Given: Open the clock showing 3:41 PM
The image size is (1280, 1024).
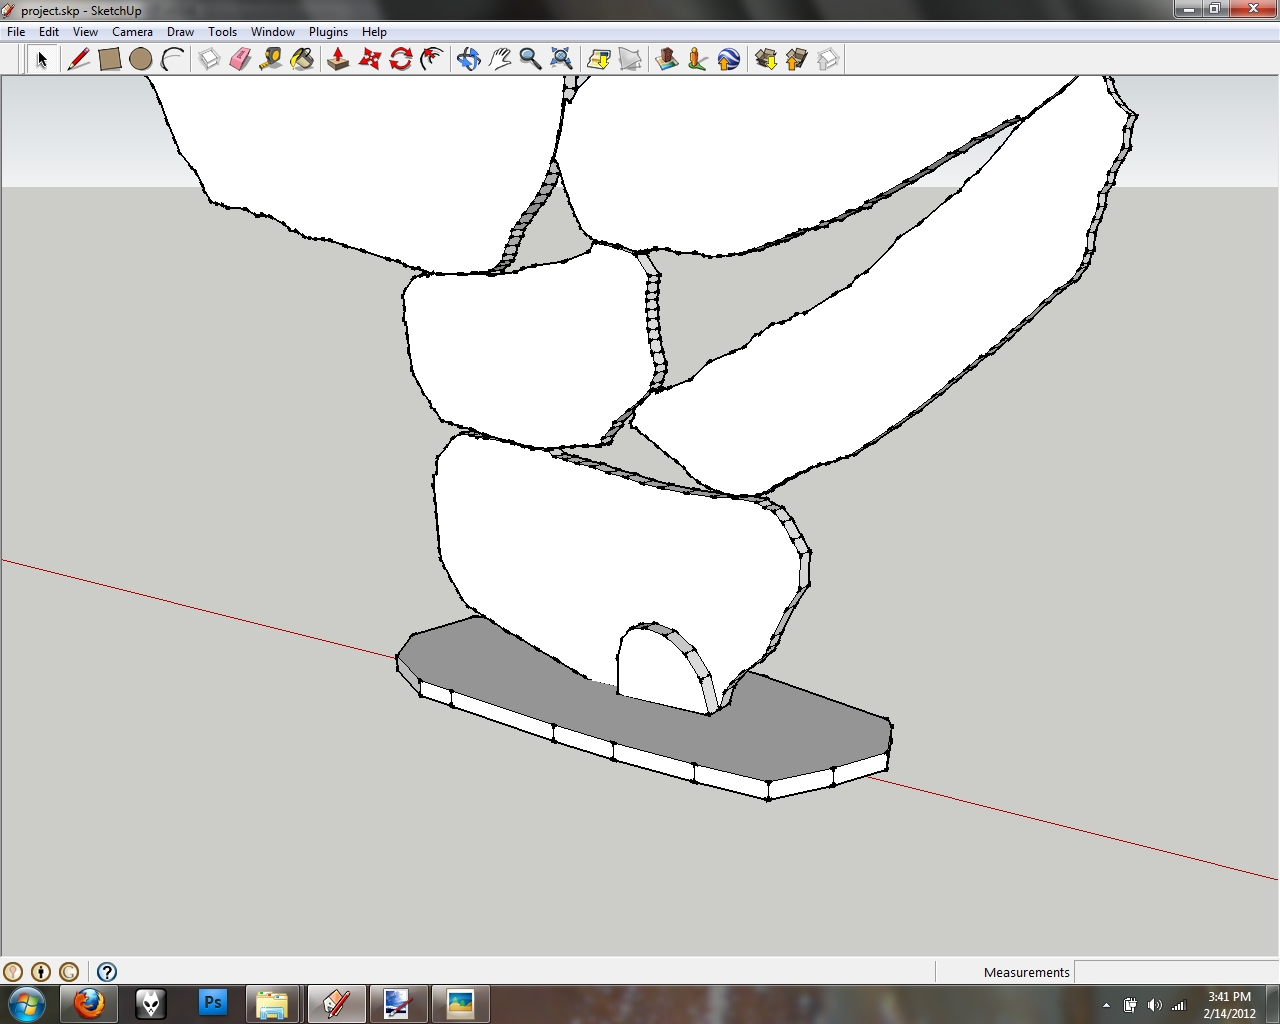Looking at the screenshot, I should tap(1229, 1005).
